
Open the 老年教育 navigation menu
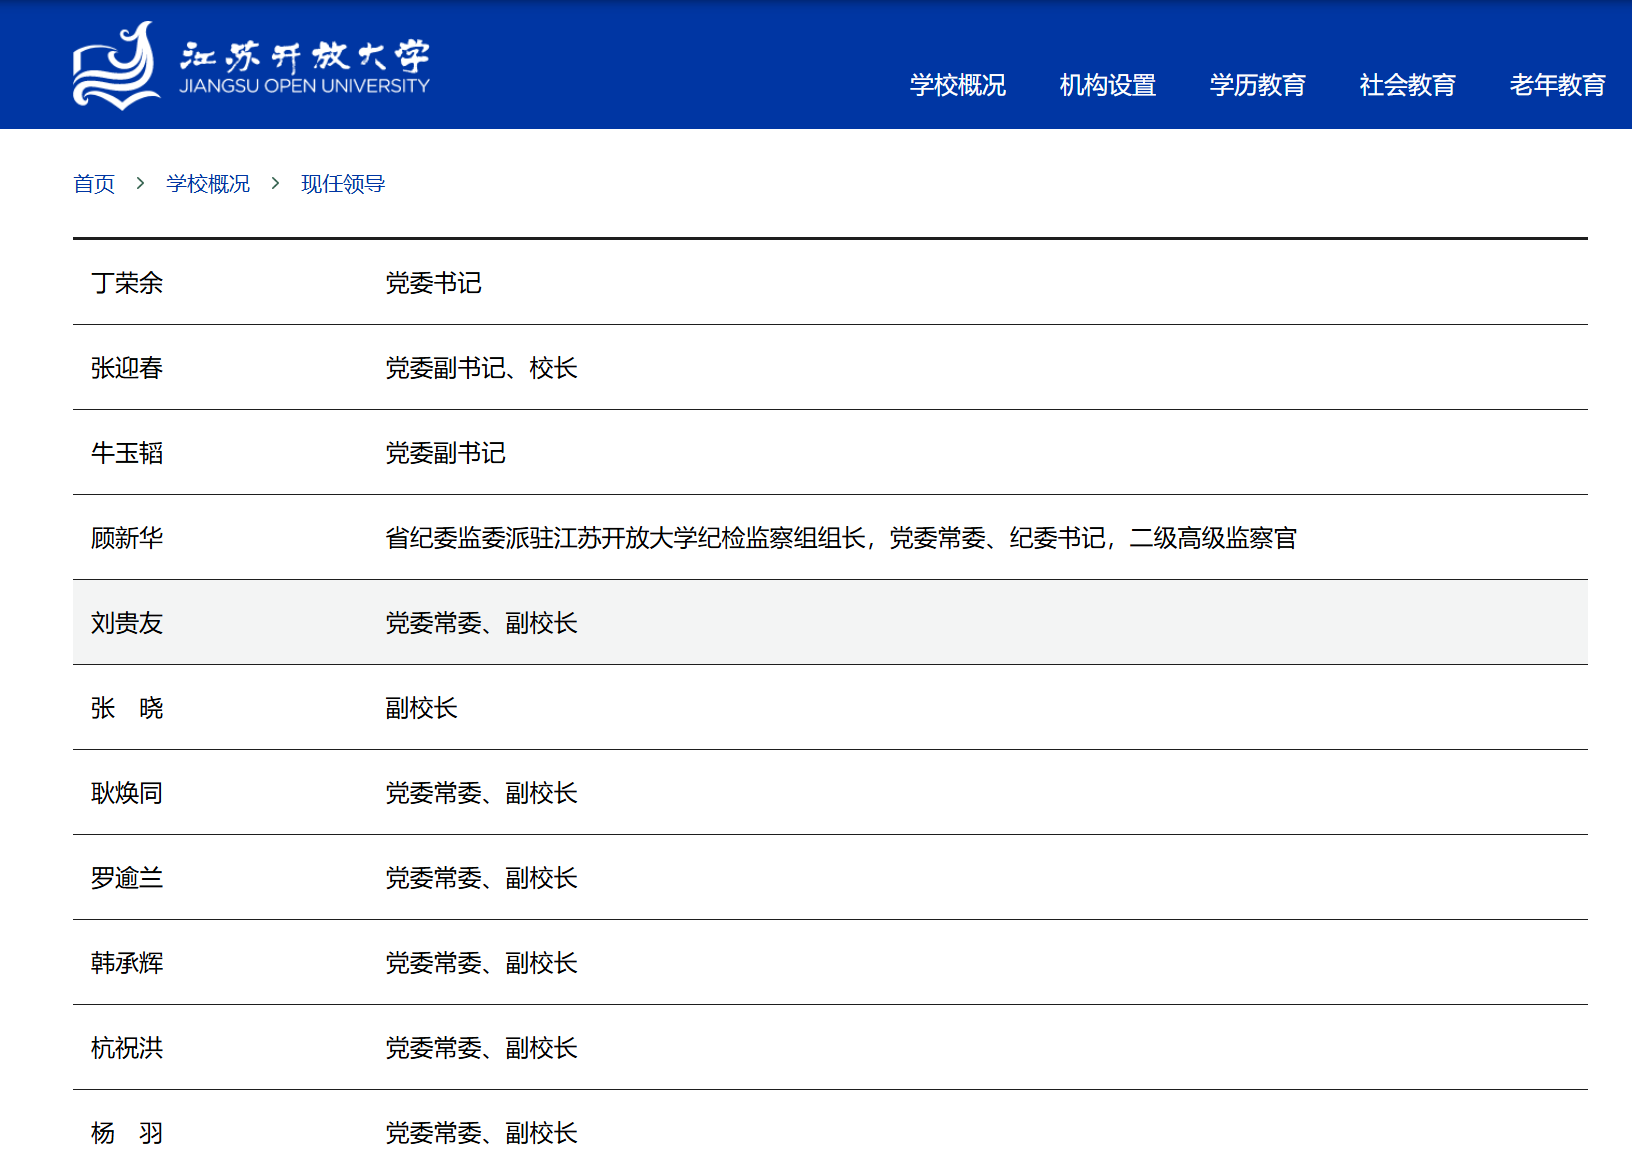[1557, 85]
